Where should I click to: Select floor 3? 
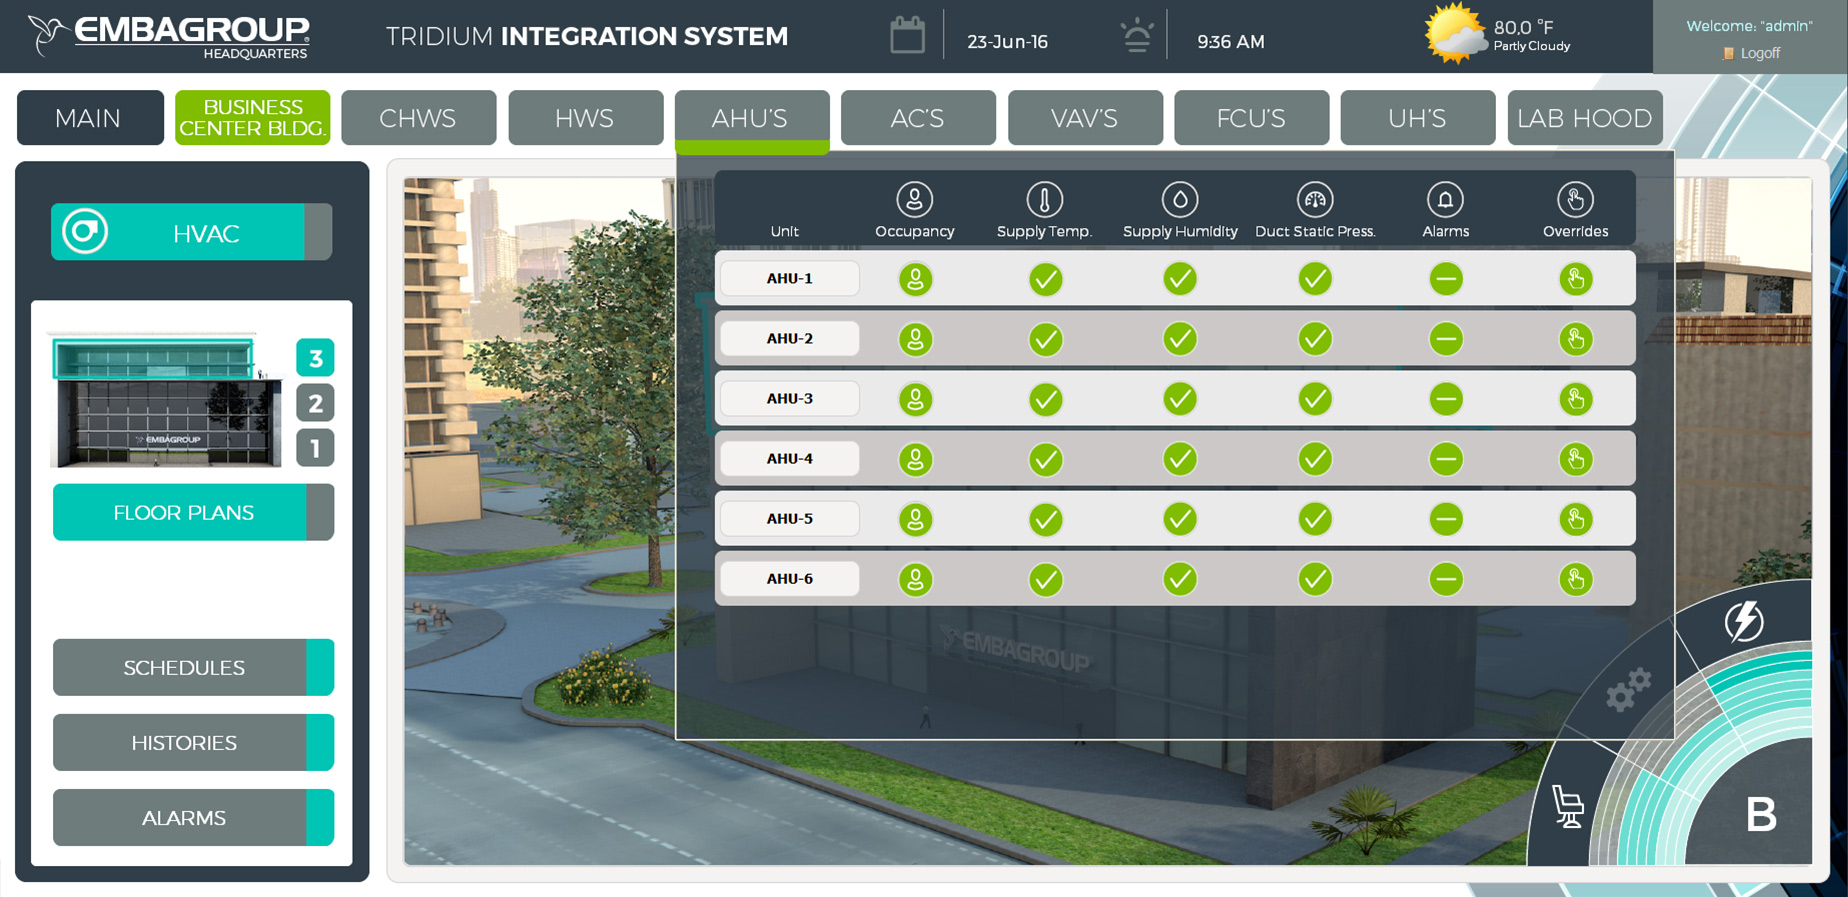click(x=315, y=357)
